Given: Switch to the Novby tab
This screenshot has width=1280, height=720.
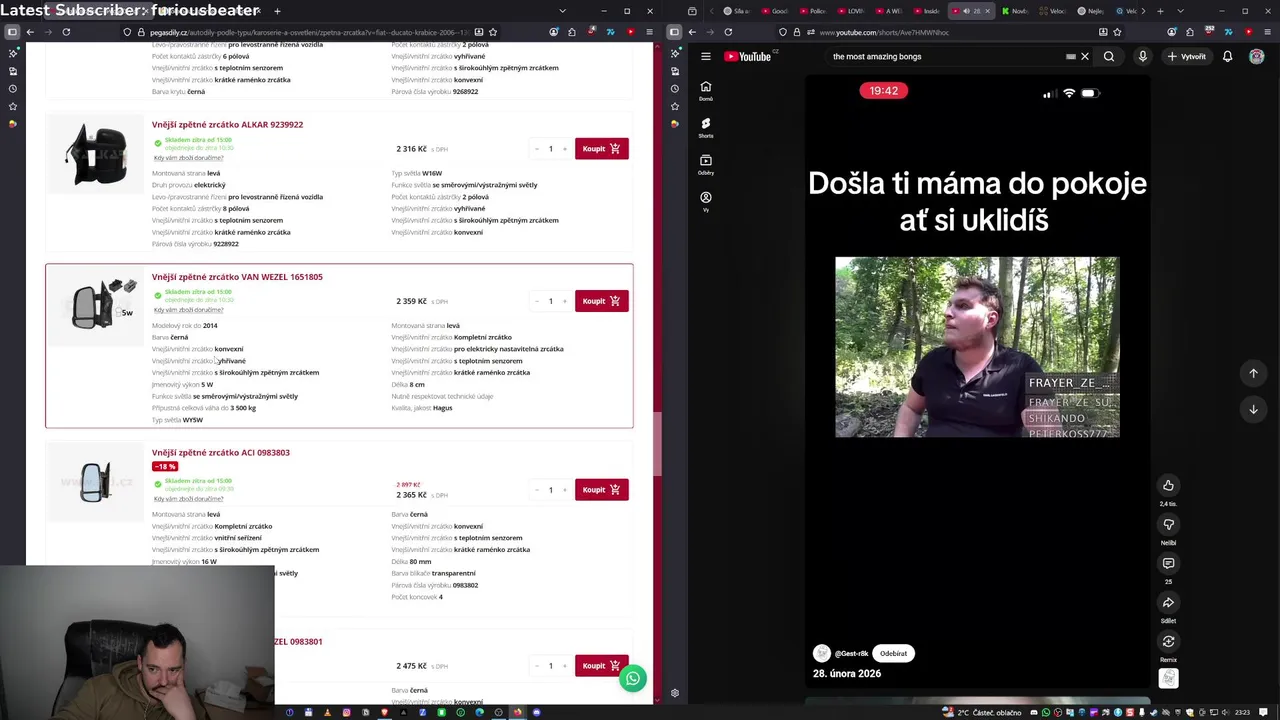Looking at the screenshot, I should (1014, 11).
